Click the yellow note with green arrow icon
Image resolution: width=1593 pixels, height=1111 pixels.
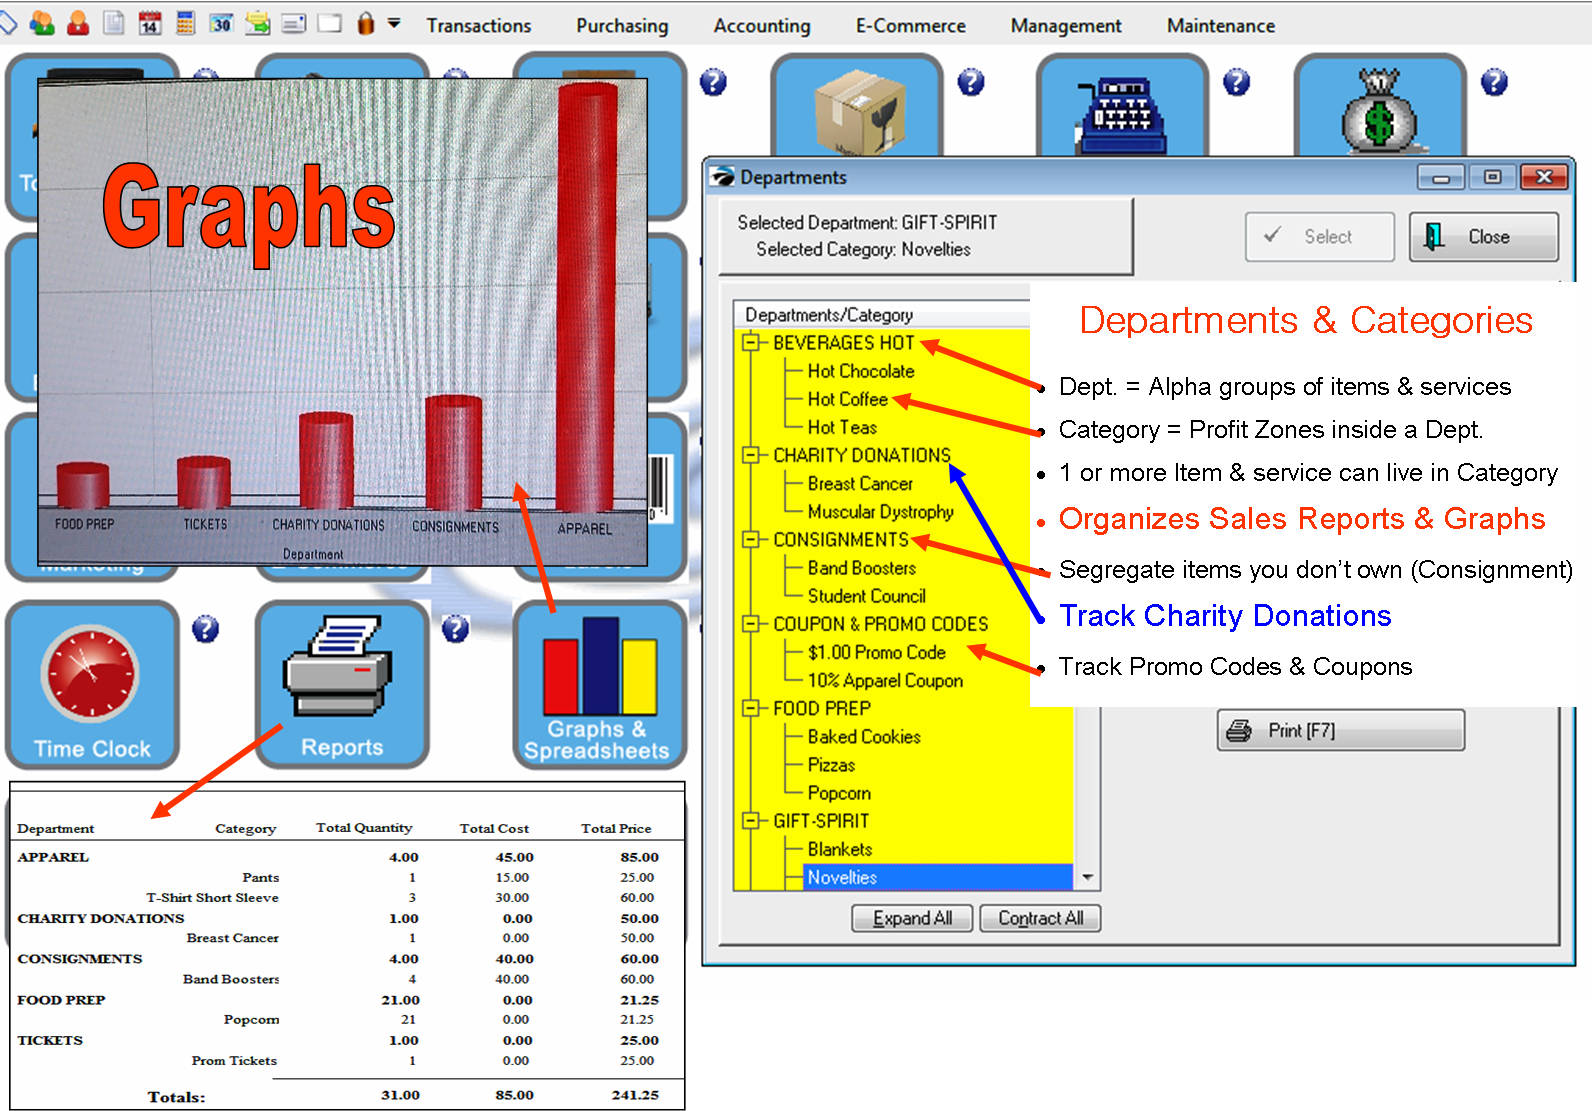[x=257, y=22]
